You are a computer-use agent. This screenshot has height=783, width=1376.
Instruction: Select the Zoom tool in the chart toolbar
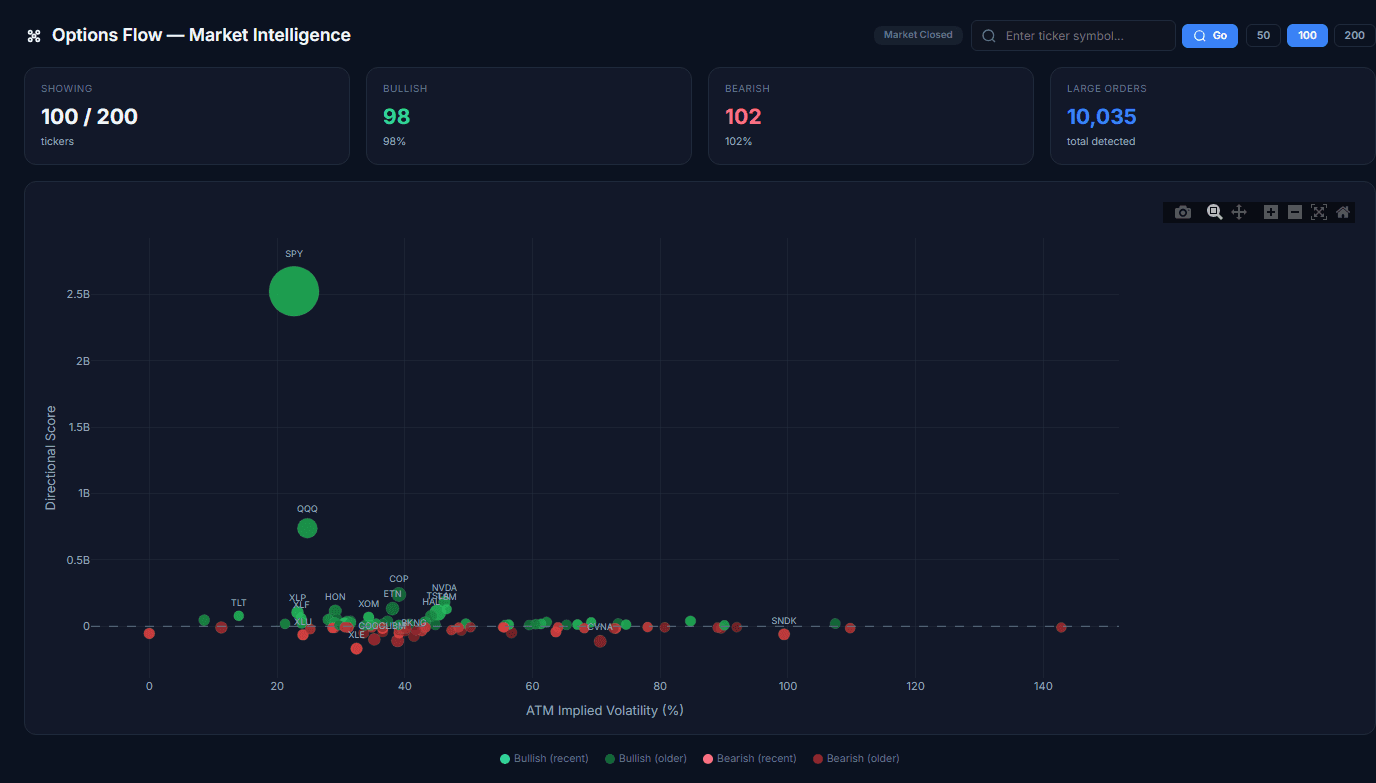[x=1214, y=212]
